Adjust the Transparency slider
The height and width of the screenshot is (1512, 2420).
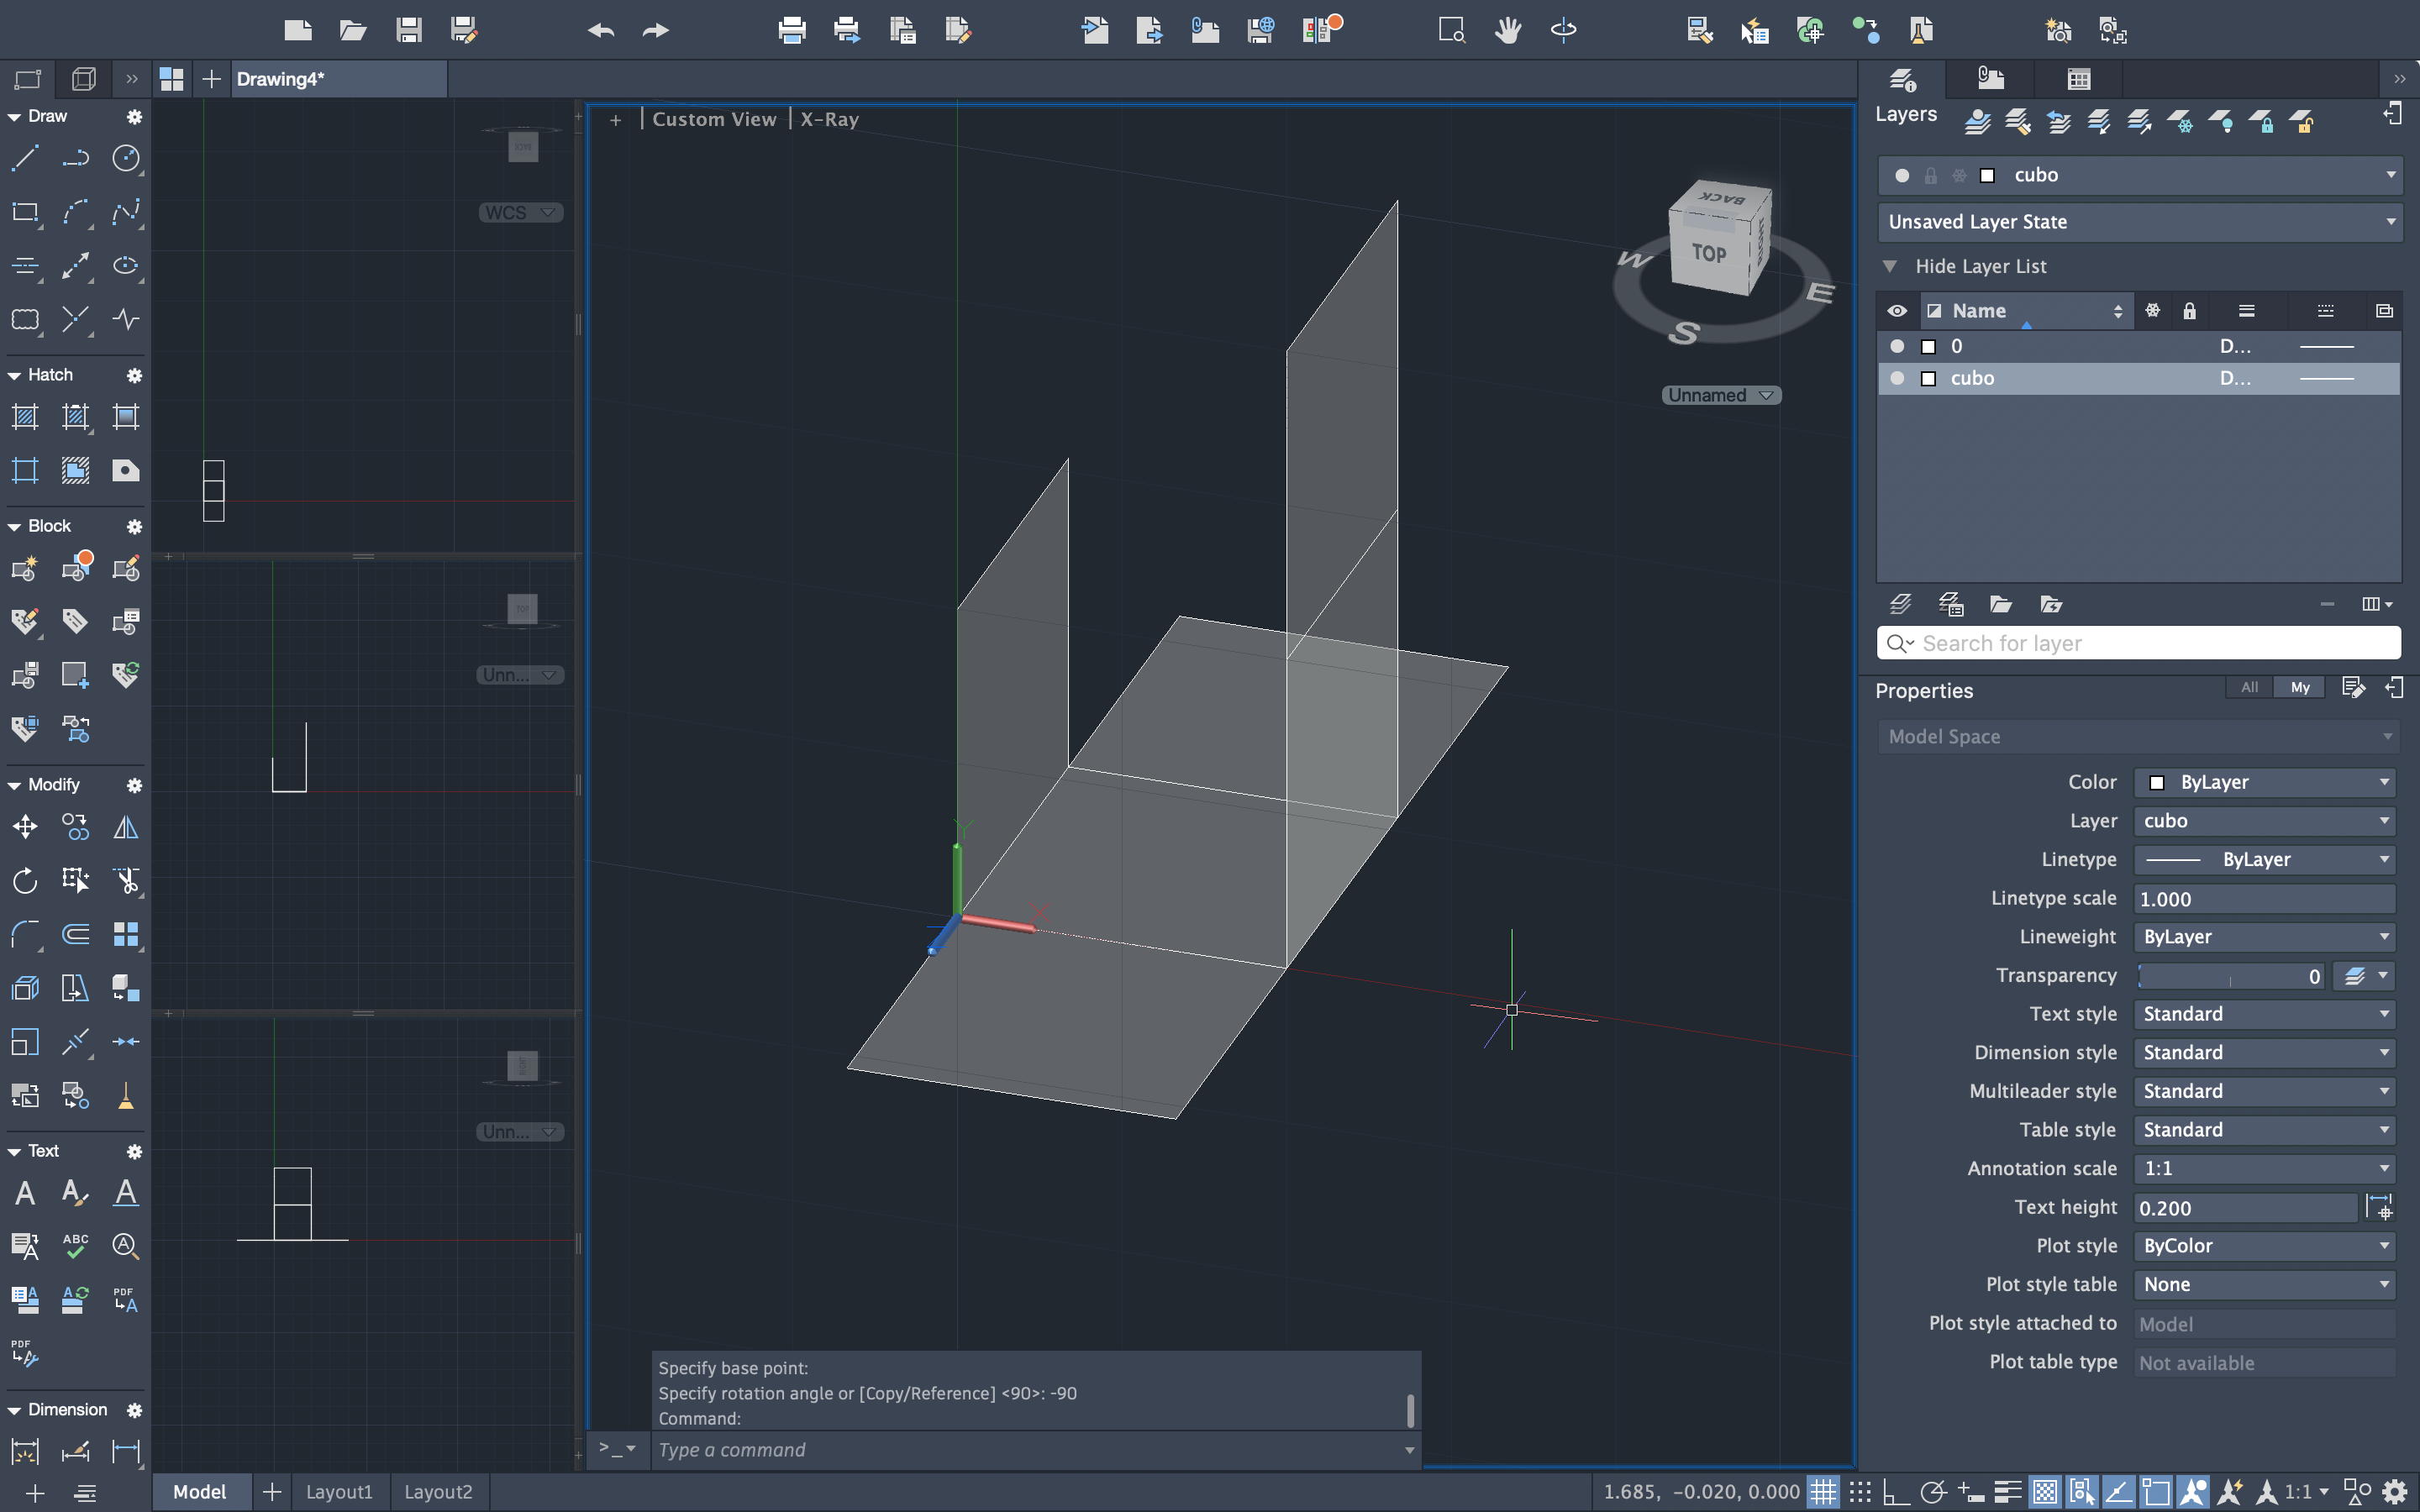point(2230,976)
